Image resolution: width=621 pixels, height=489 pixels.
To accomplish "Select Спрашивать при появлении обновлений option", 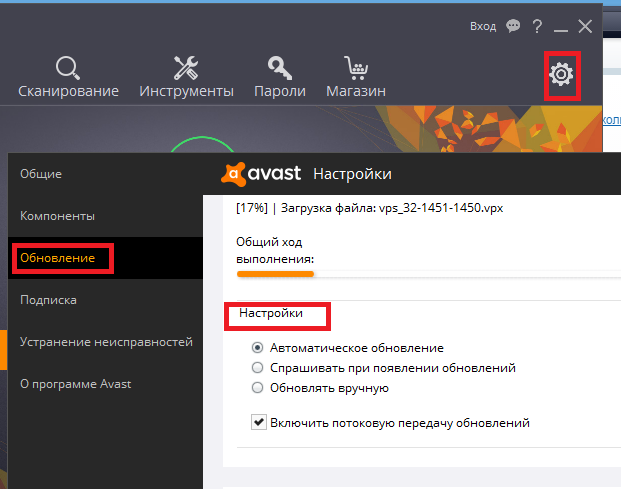I will 258,368.
